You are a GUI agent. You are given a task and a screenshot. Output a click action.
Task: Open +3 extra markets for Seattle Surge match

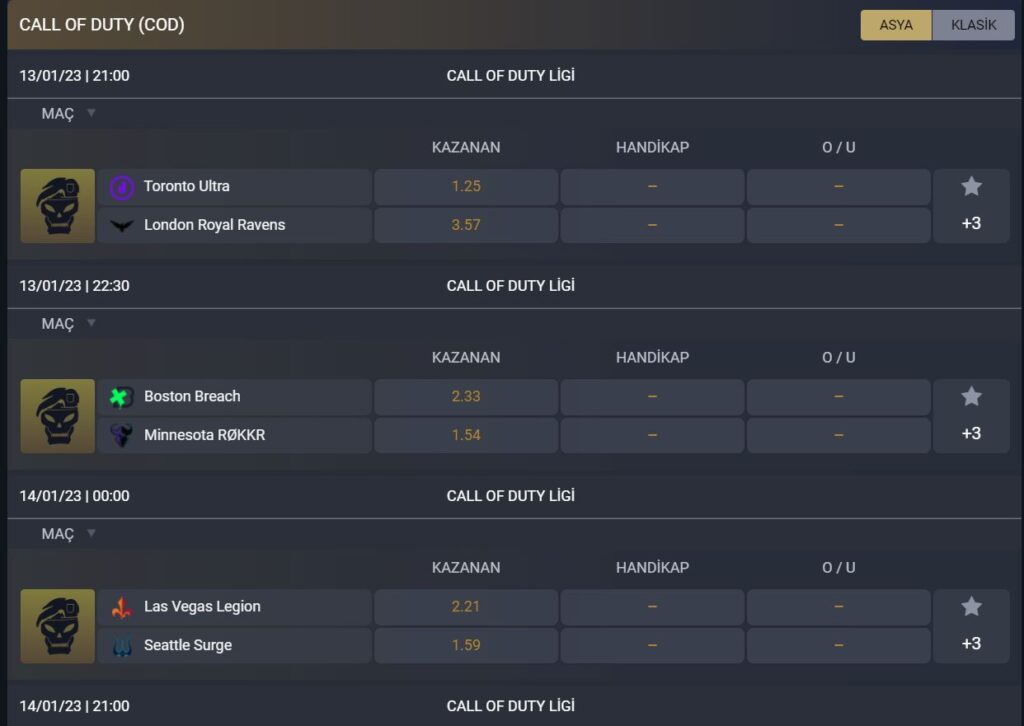pos(970,643)
